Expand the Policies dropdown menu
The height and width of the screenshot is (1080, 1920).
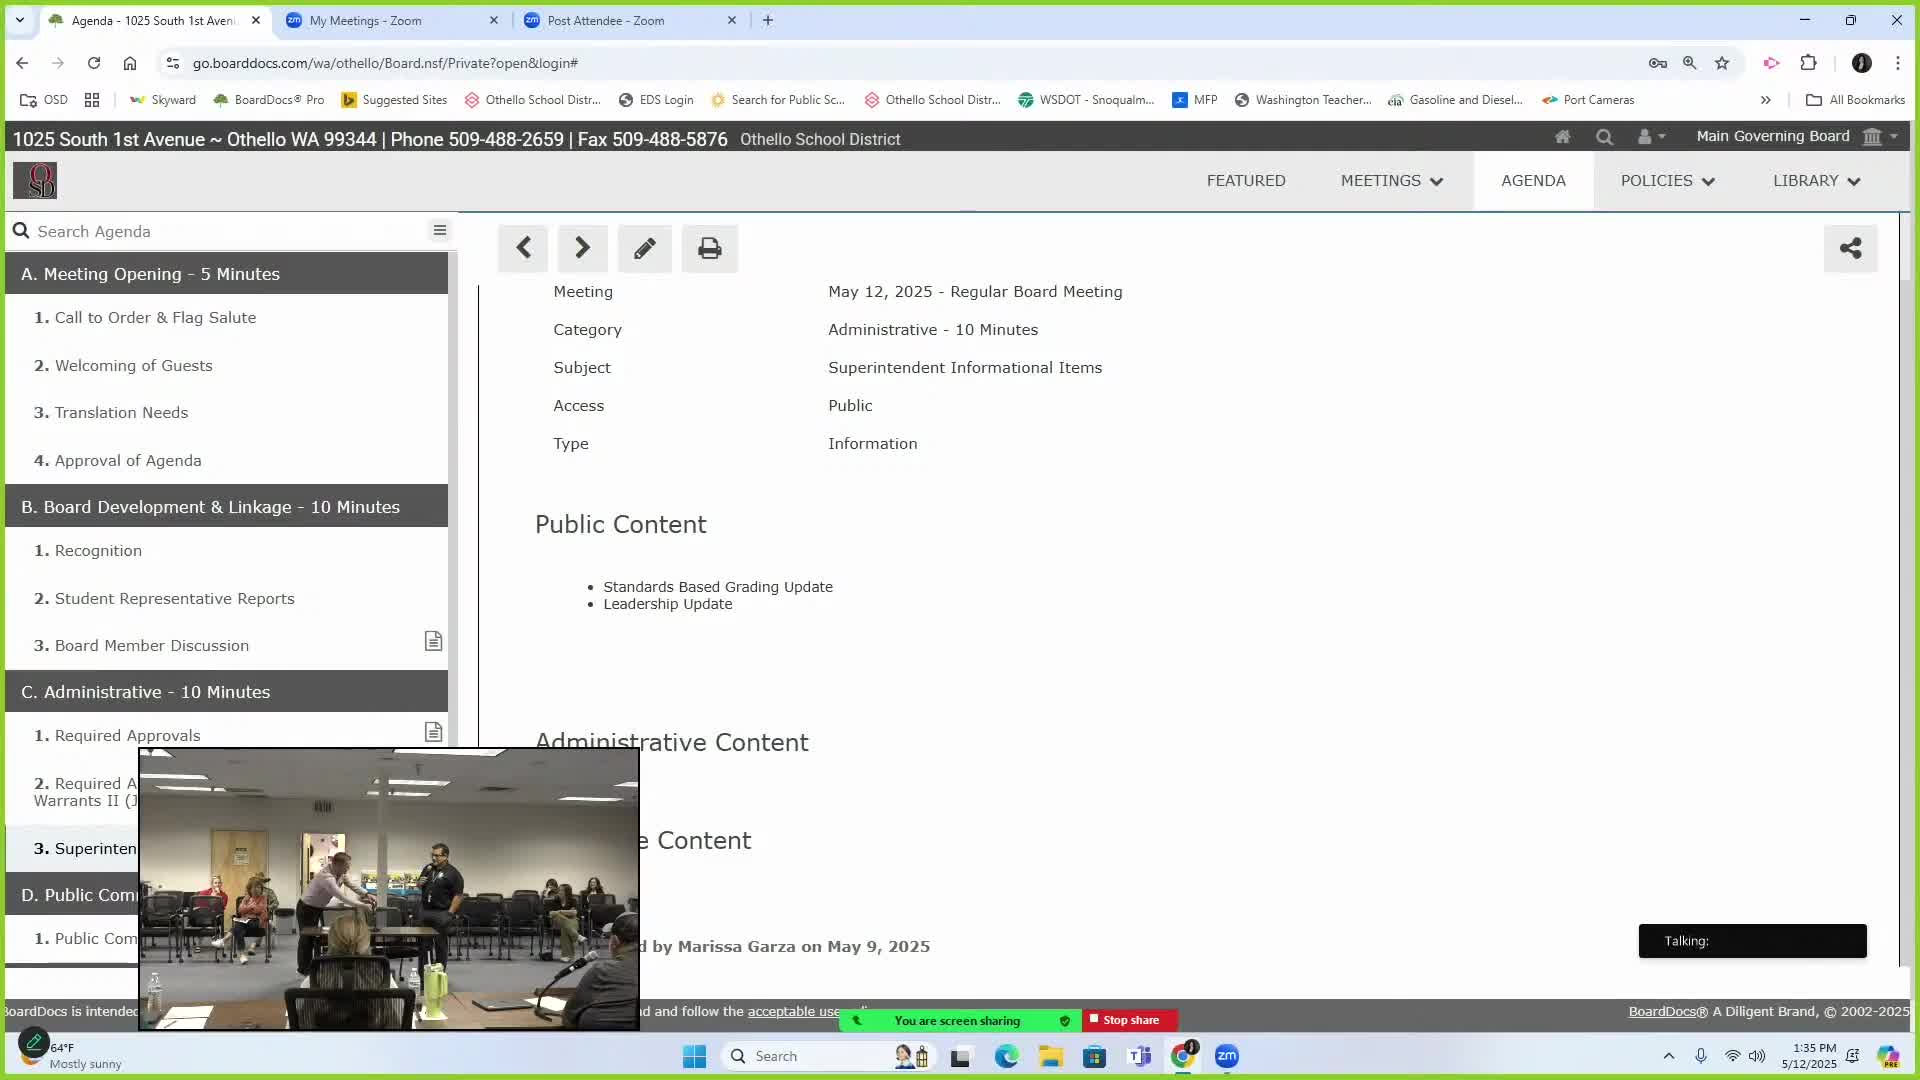coord(1667,181)
